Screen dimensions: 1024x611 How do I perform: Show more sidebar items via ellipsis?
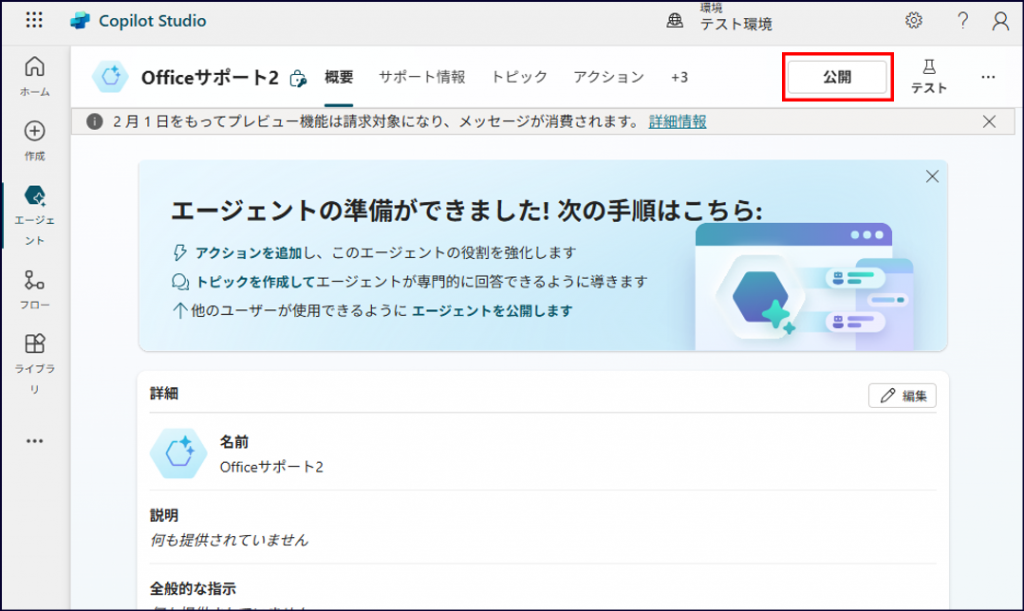tap(35, 441)
